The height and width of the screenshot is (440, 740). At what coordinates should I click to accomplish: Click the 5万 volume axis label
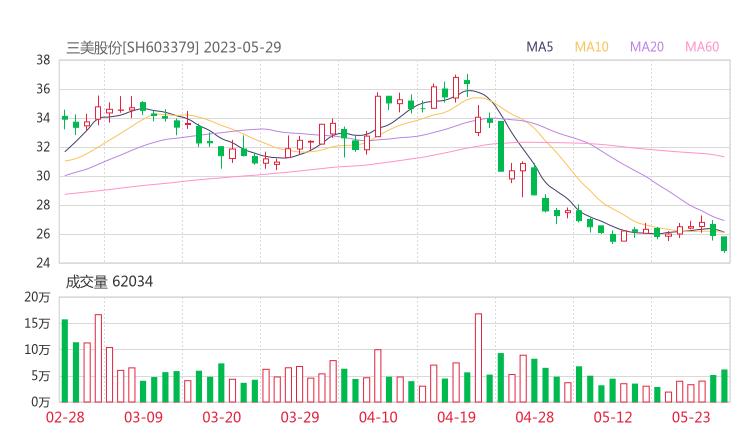[41, 376]
